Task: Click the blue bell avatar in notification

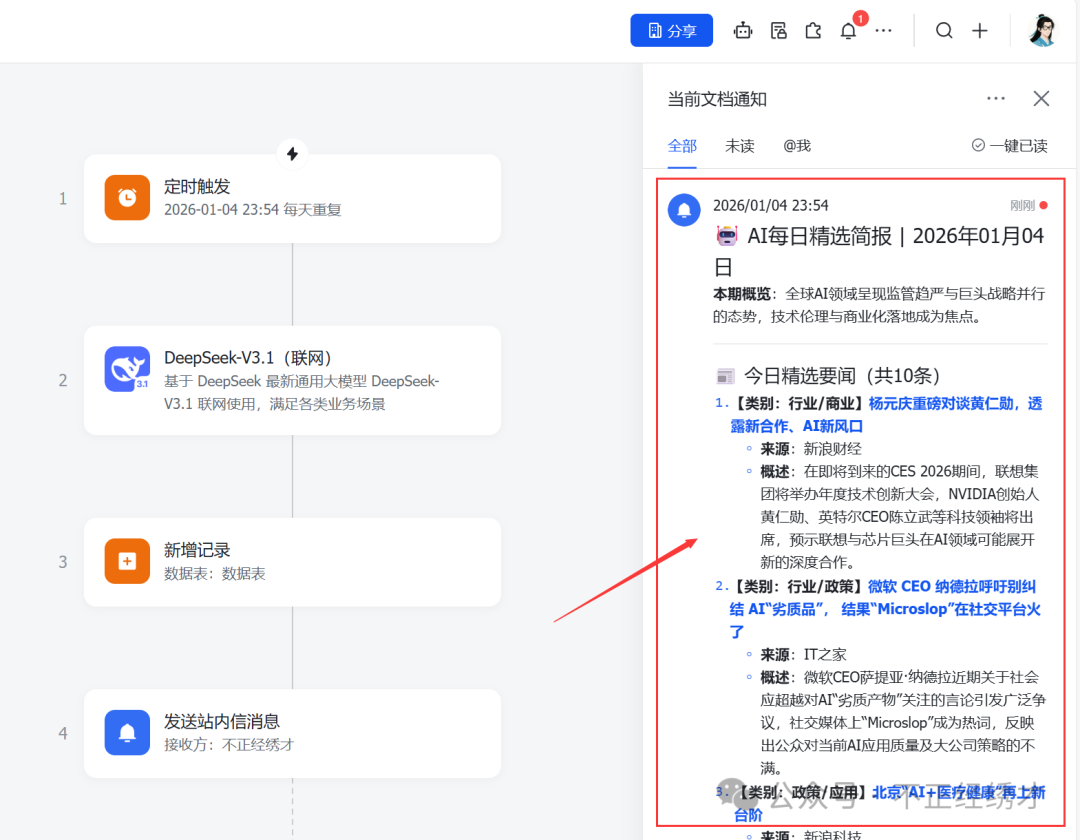Action: 684,209
